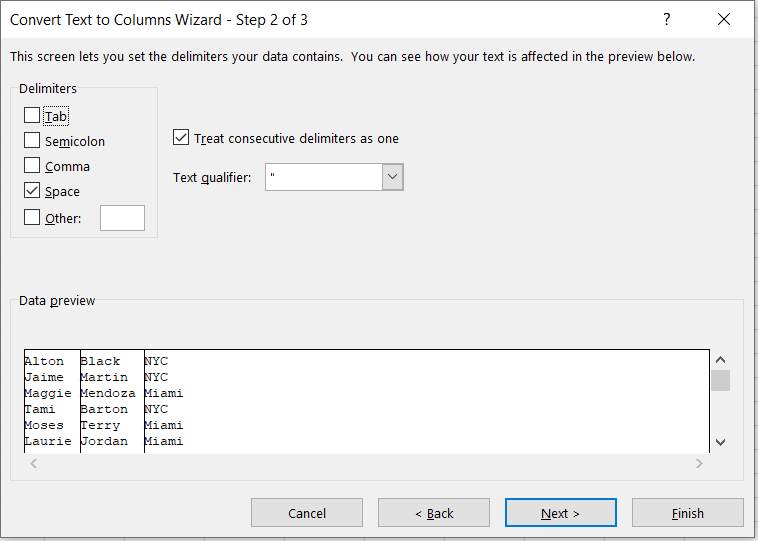Check the Semicolon delimiter option
The height and width of the screenshot is (541, 758).
pyautogui.click(x=32, y=141)
